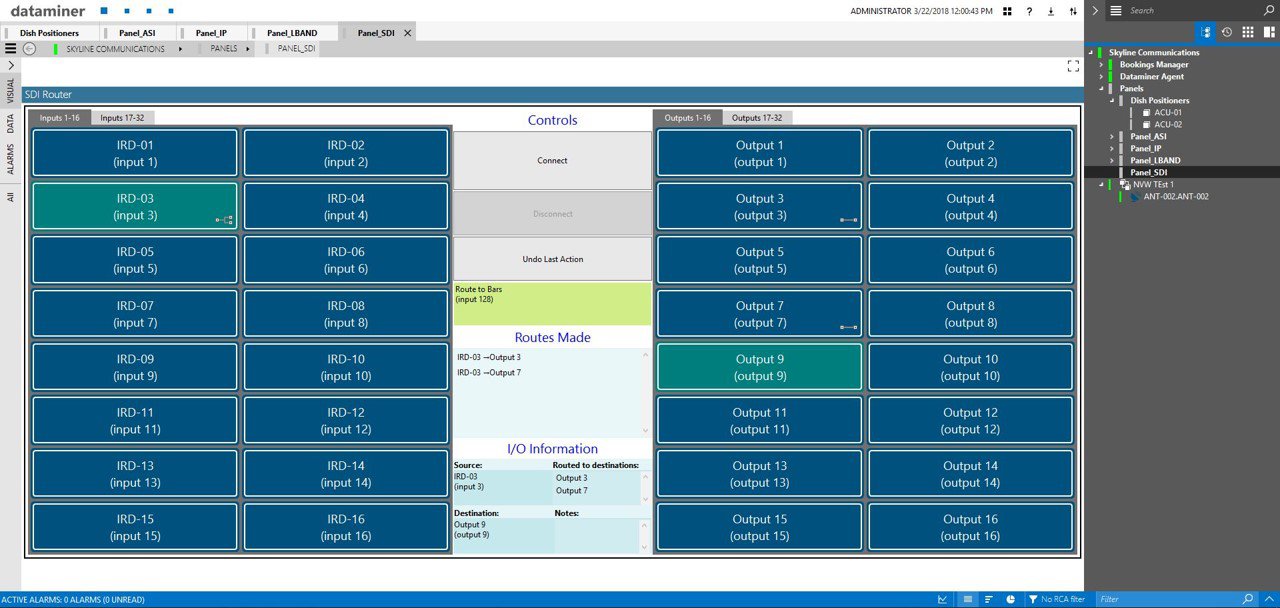Click the fullscreen icon above the SDI Router
Viewport: 1280px width, 608px height.
tap(1073, 66)
